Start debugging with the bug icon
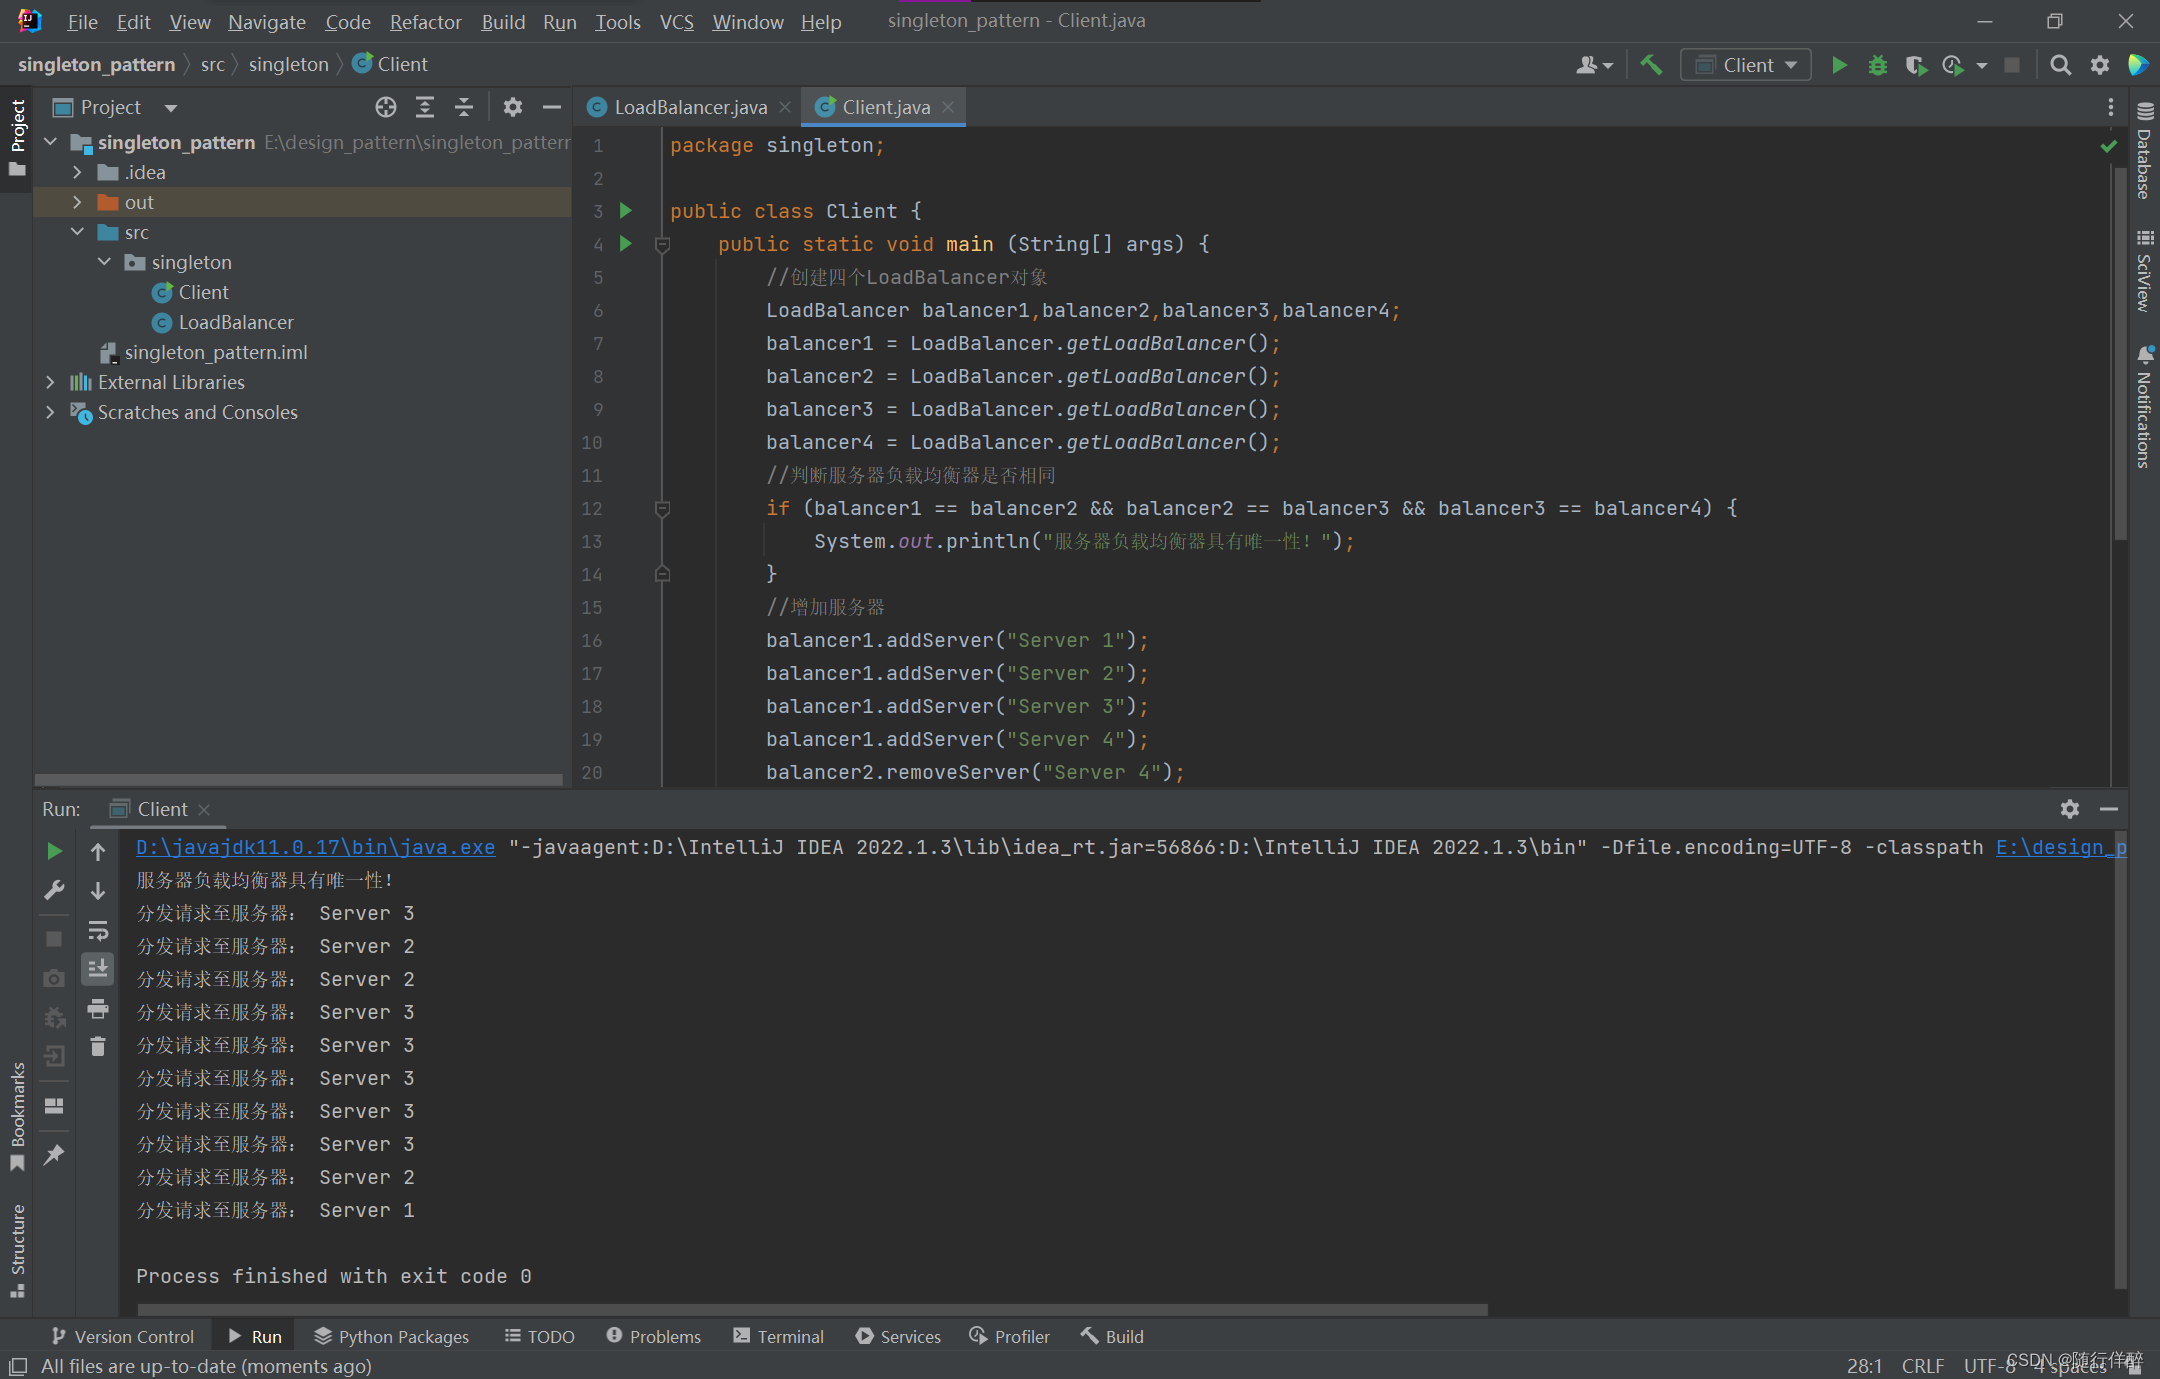Image resolution: width=2160 pixels, height=1379 pixels. 1877,65
